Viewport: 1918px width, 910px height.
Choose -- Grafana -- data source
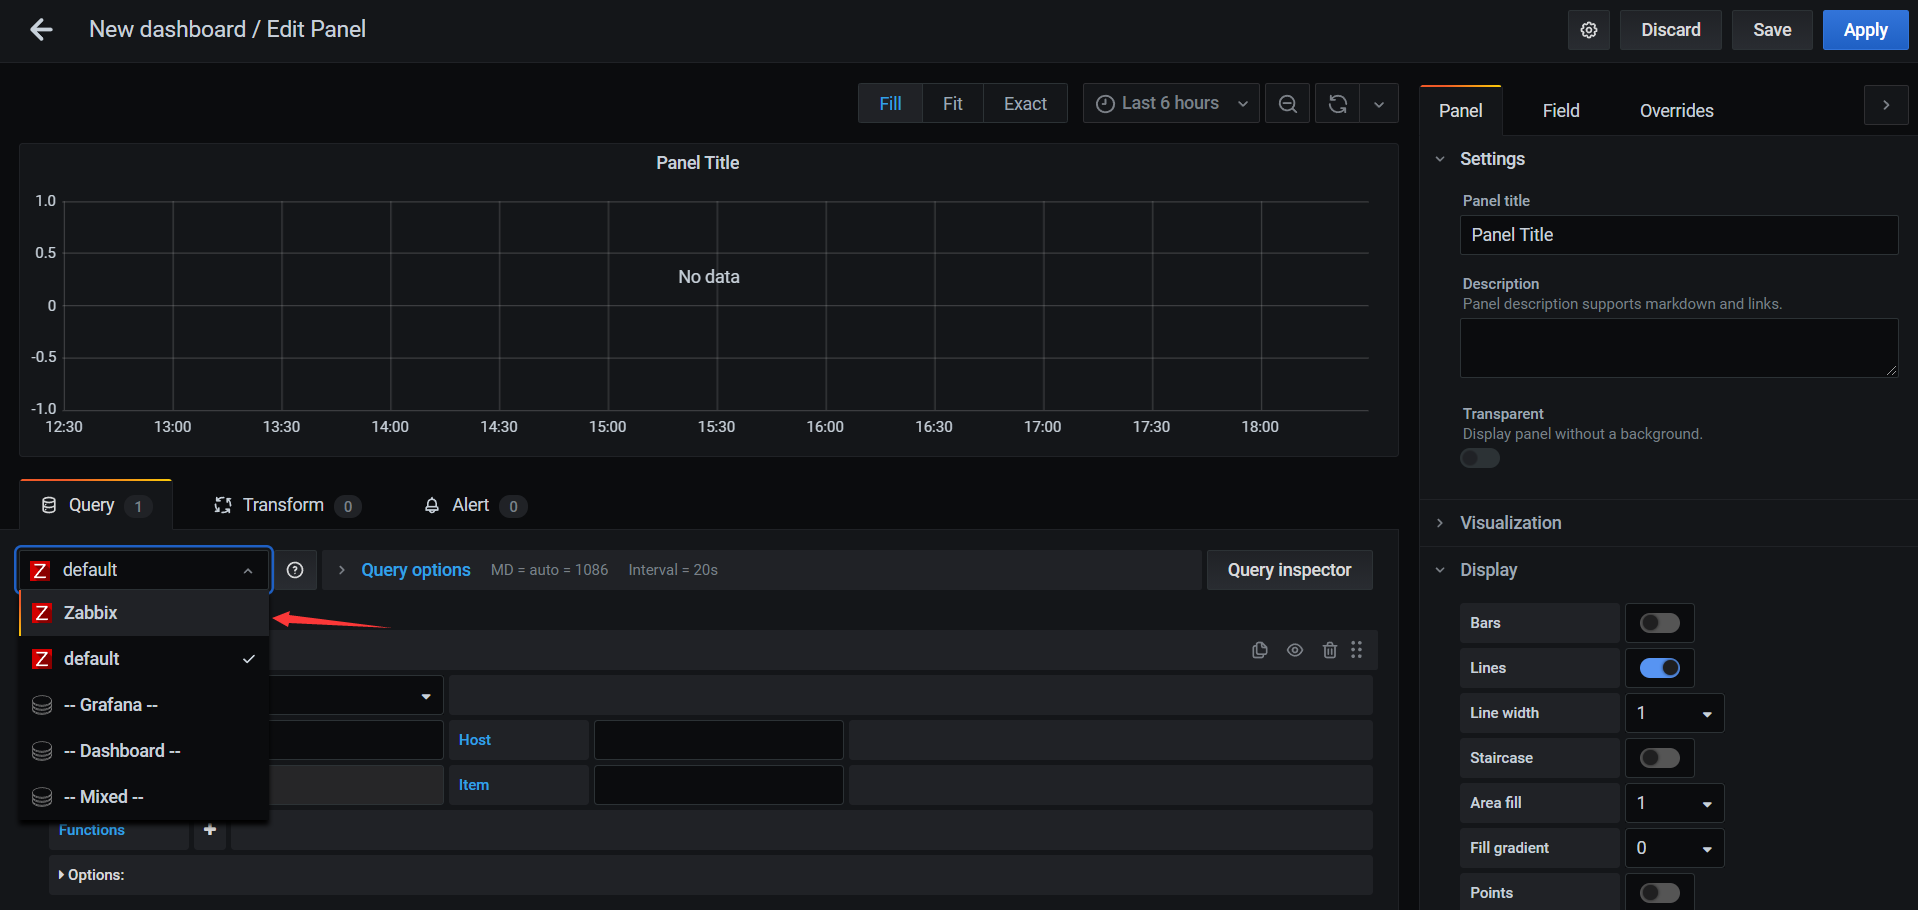145,705
